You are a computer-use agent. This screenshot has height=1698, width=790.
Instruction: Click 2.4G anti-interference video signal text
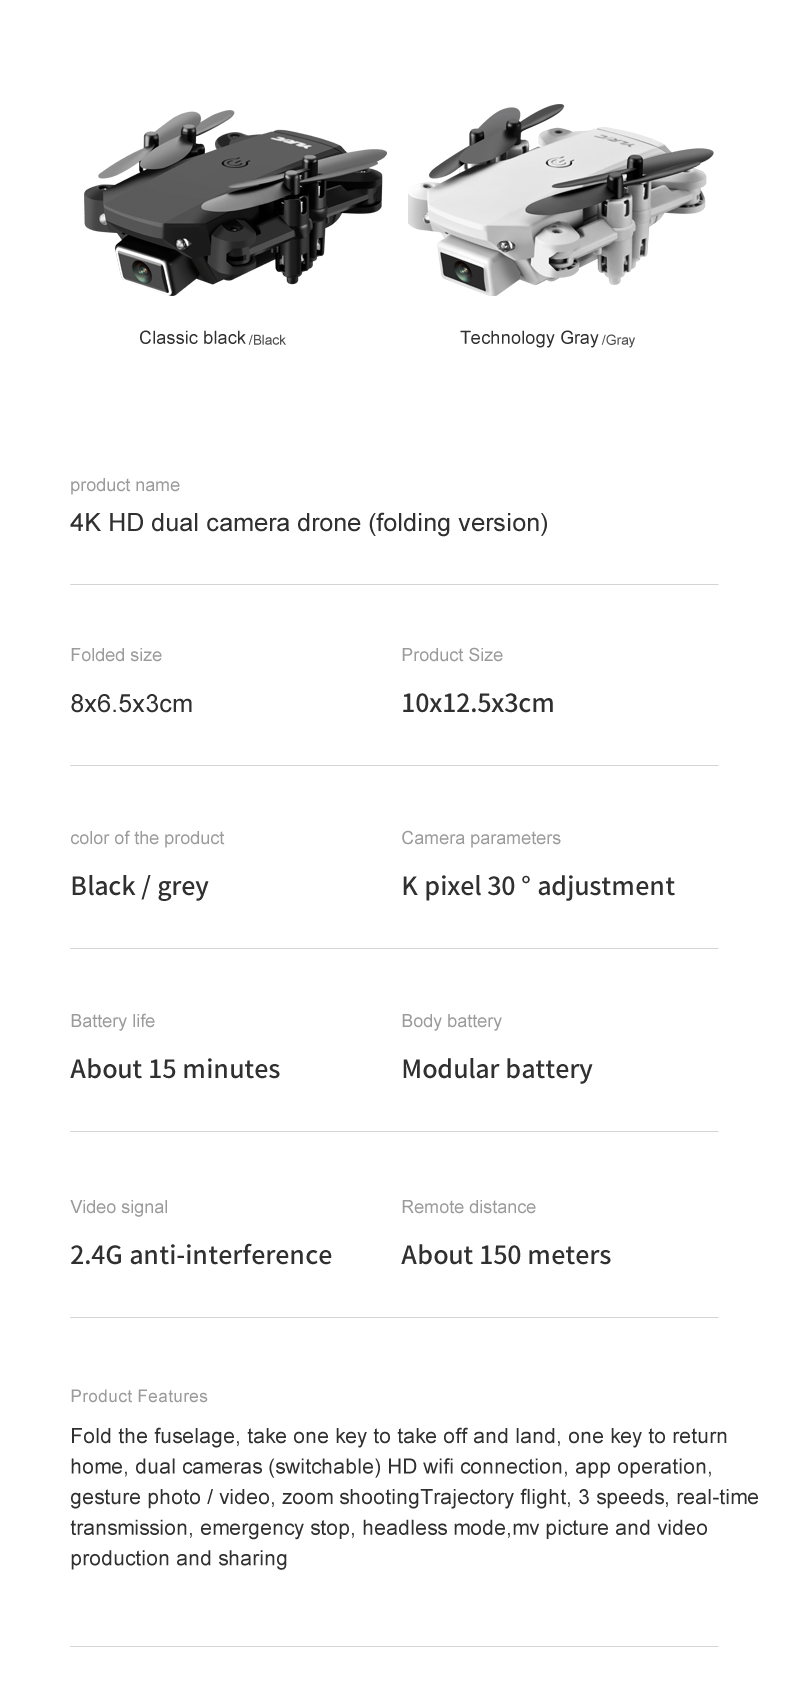201,1255
